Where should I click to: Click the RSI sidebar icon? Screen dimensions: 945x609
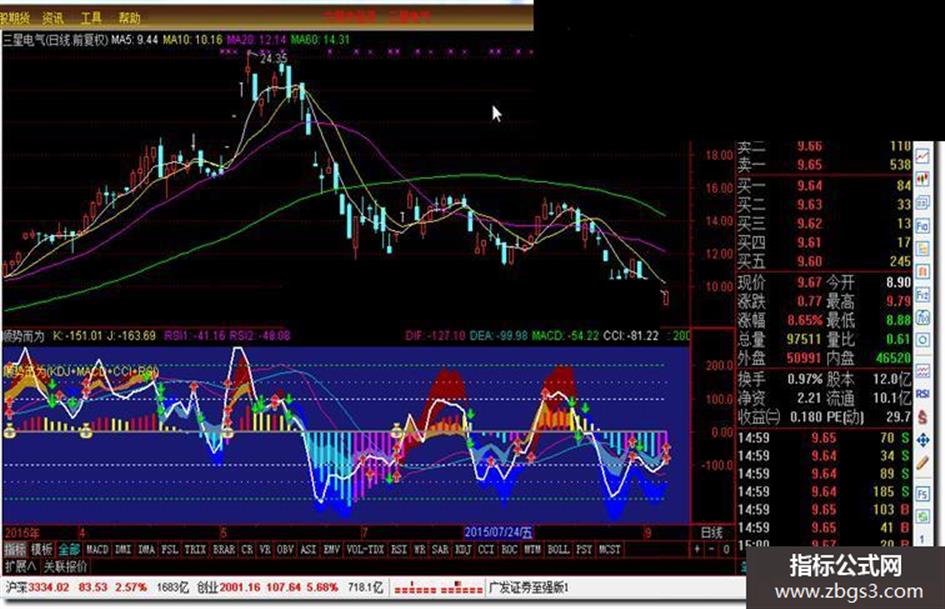[x=923, y=394]
